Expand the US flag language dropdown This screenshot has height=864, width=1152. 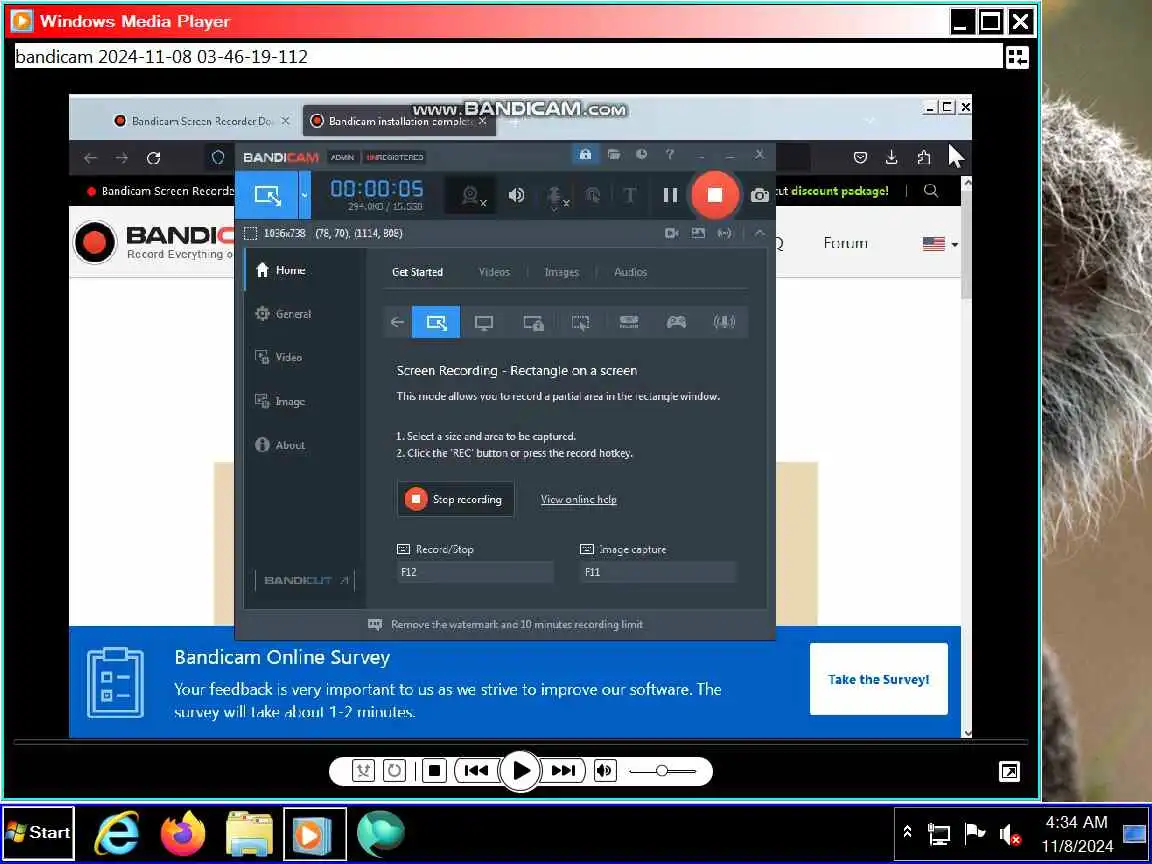940,244
